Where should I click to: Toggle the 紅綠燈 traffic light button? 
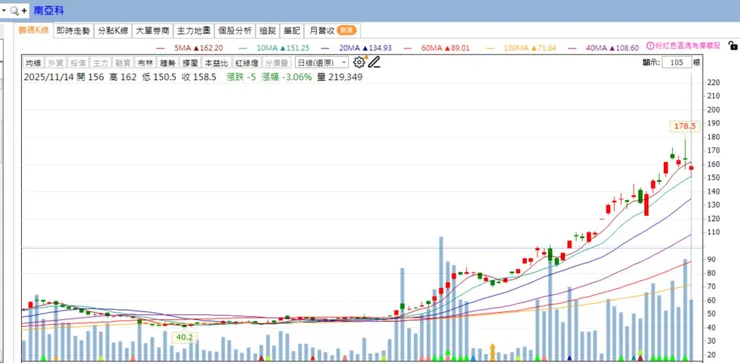[247, 62]
